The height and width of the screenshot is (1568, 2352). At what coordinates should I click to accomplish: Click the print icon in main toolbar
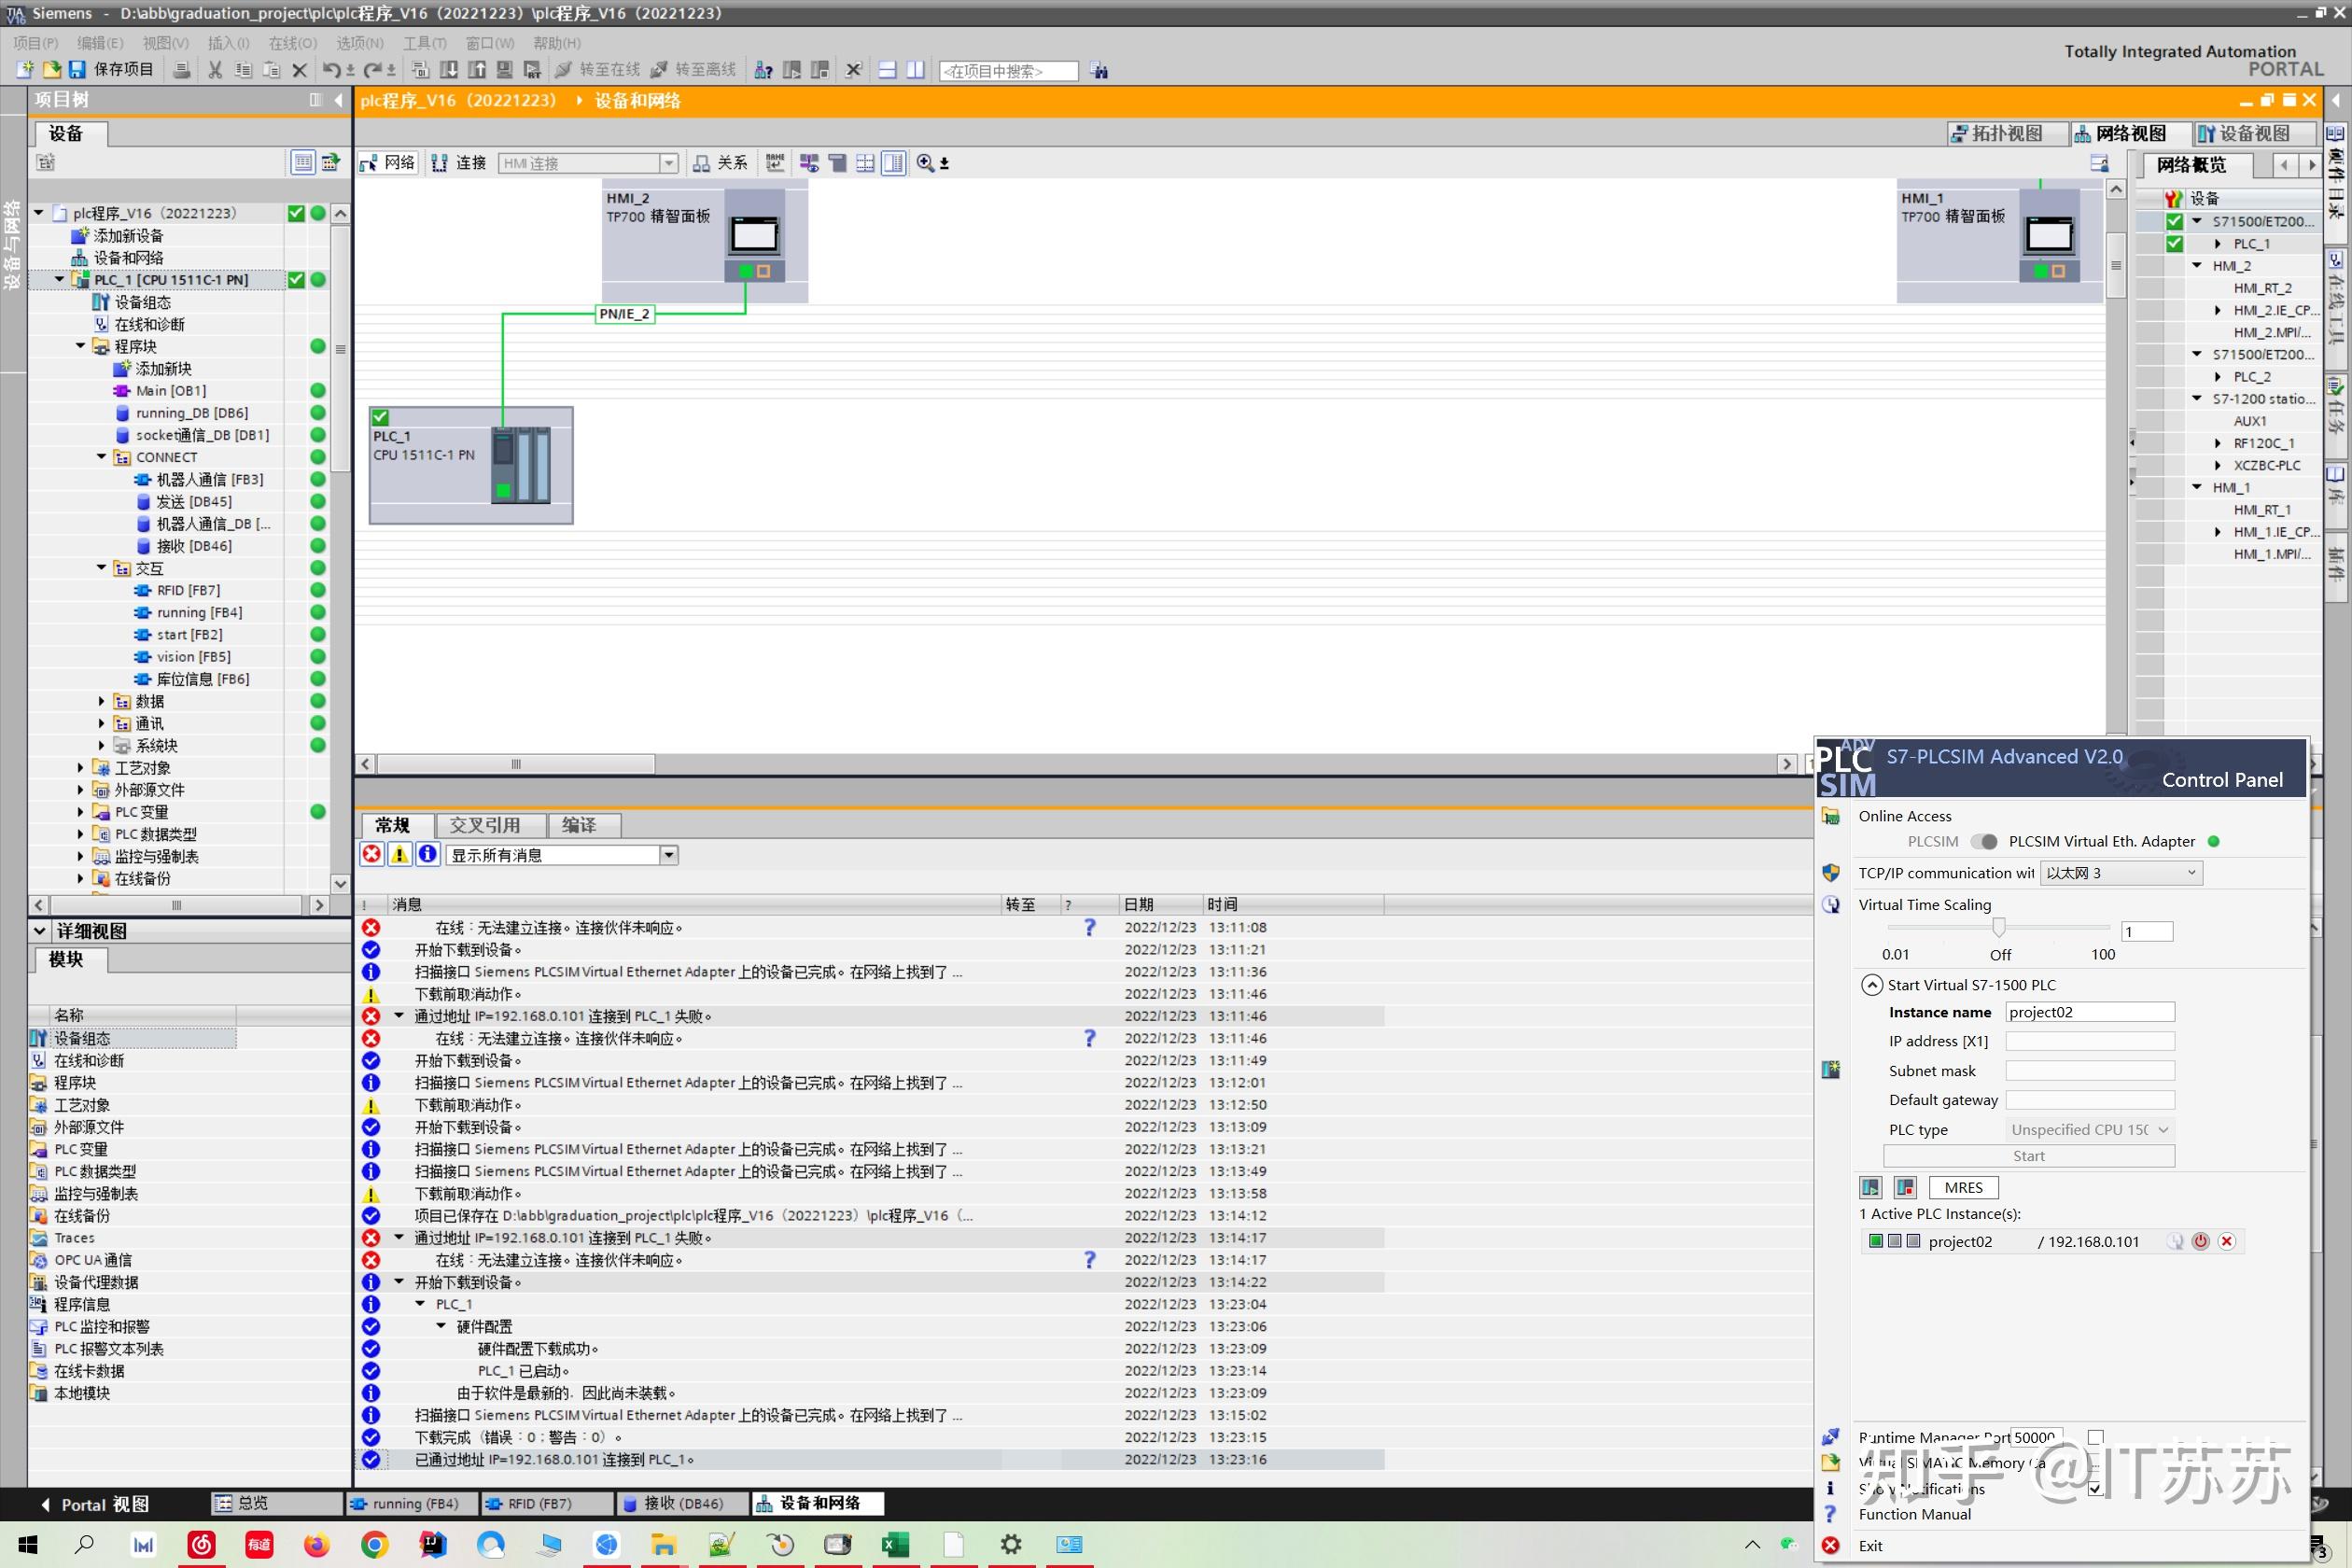(181, 70)
